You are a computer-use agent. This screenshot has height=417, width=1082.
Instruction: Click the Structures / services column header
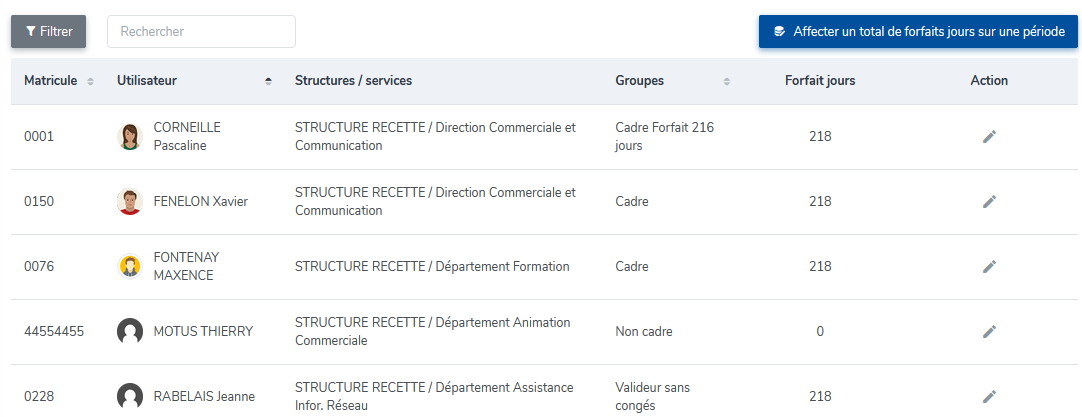(353, 81)
